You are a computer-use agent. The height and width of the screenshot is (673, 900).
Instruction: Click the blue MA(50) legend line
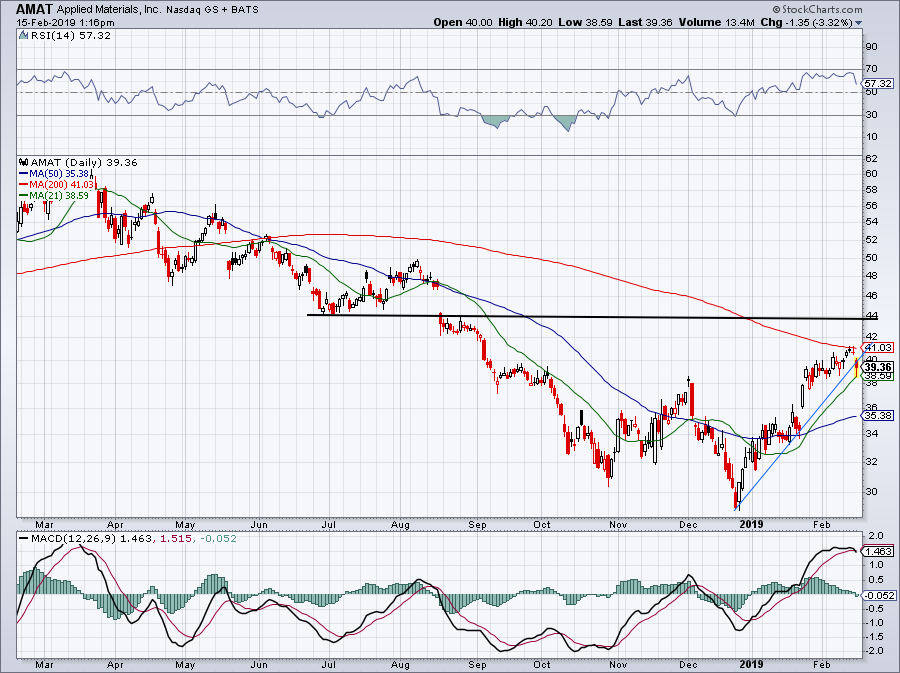point(23,173)
